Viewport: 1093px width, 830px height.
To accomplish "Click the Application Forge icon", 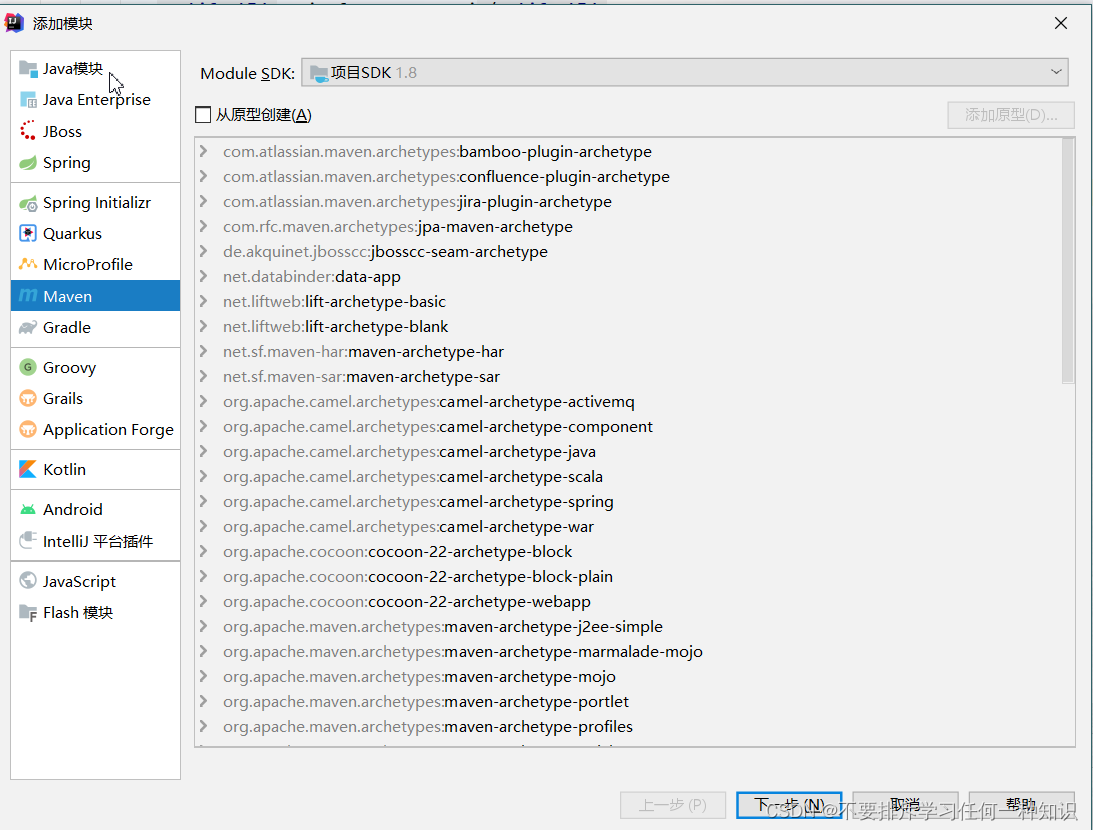I will 28,429.
